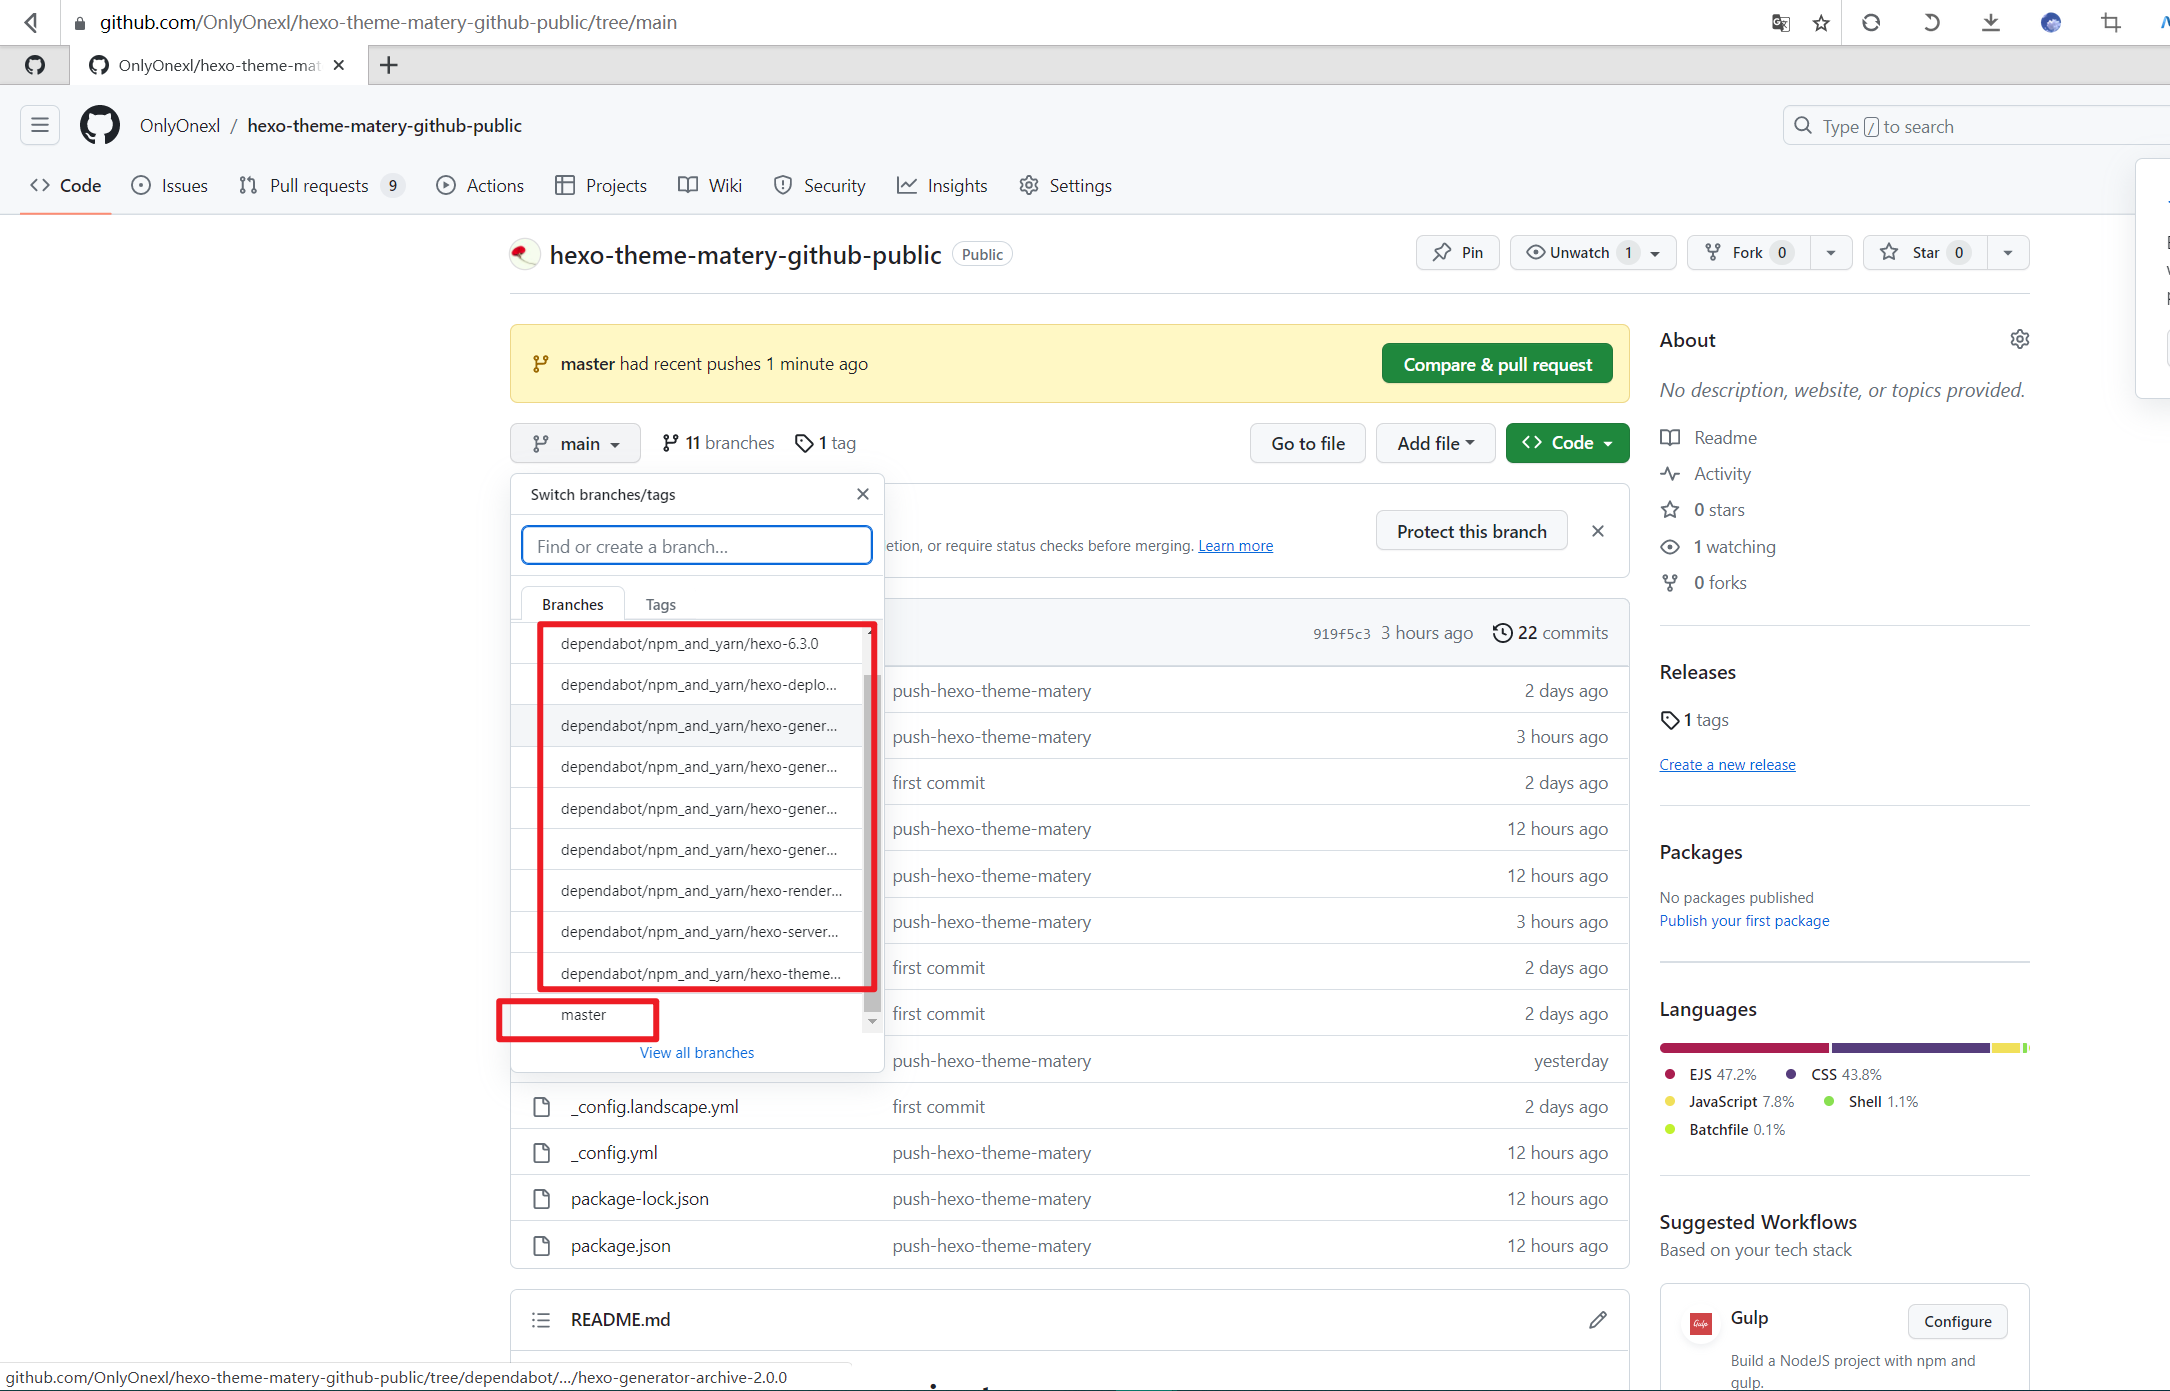The width and height of the screenshot is (2170, 1391).
Task: Open the Activity link in About
Action: click(1706, 473)
